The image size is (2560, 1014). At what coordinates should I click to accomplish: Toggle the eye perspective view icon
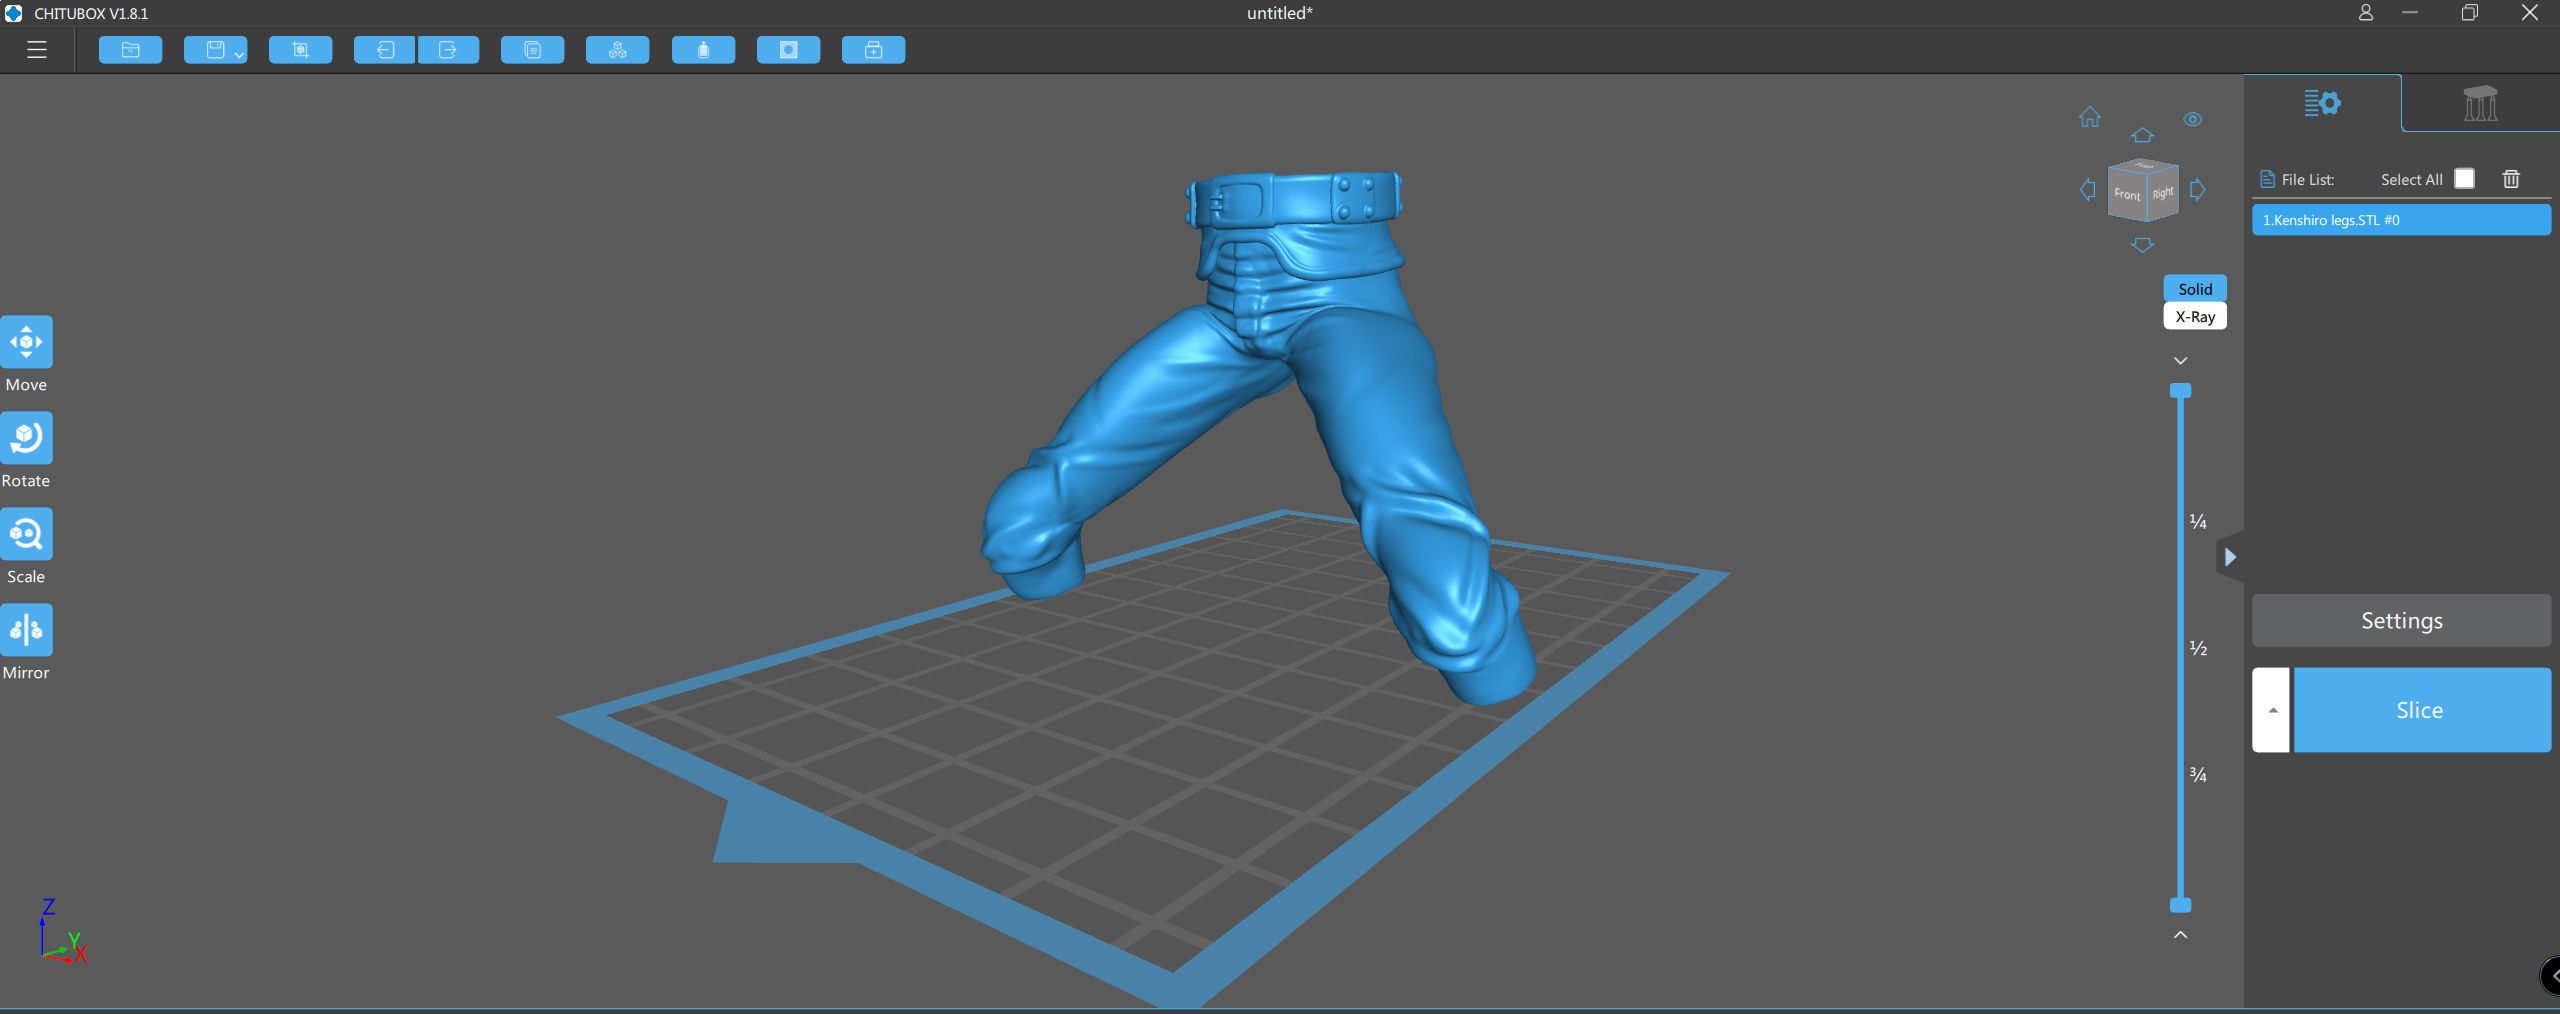(x=2193, y=119)
